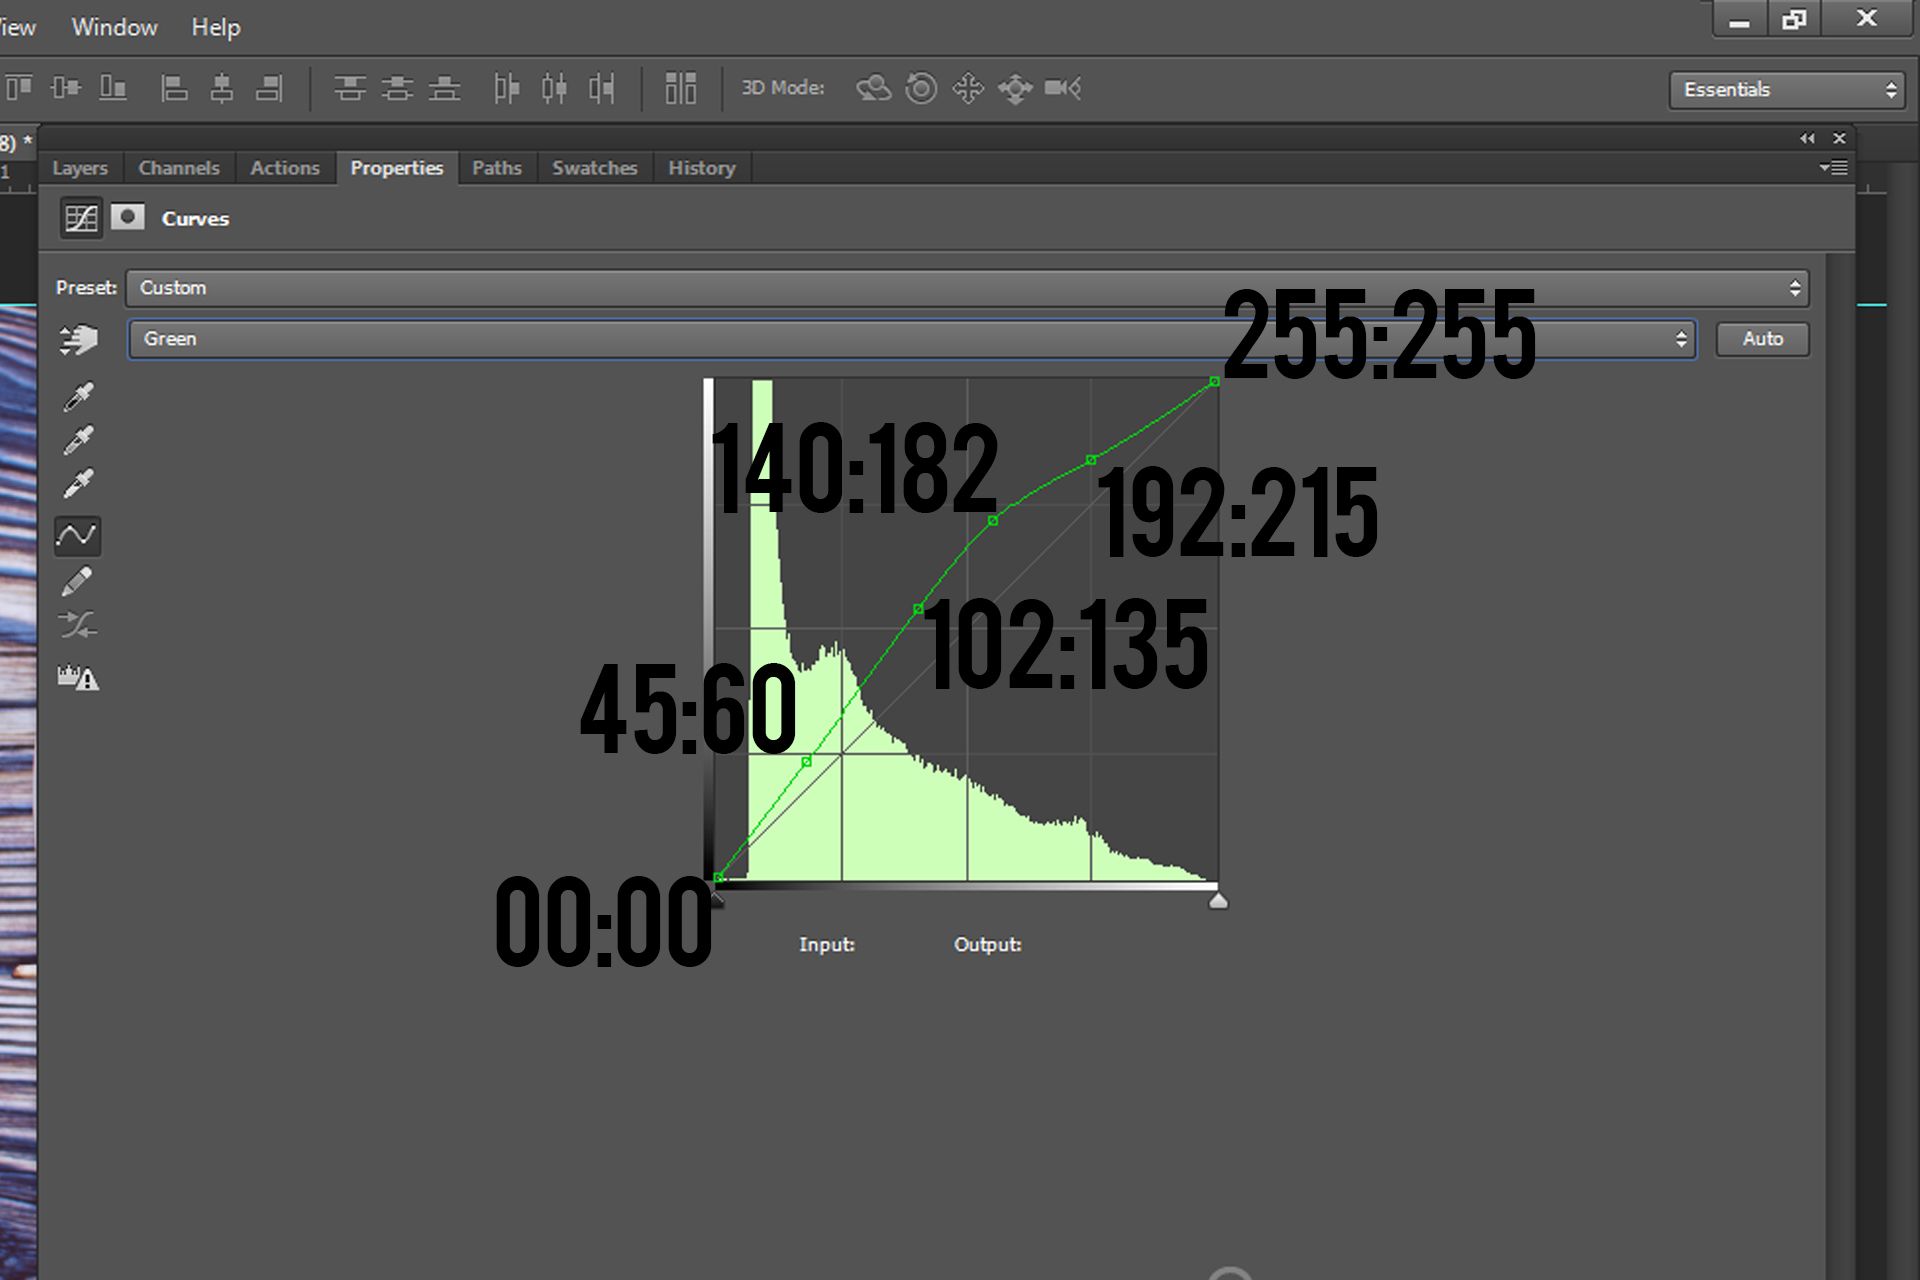
Task: Switch to the Channels tab
Action: pyautogui.click(x=178, y=167)
